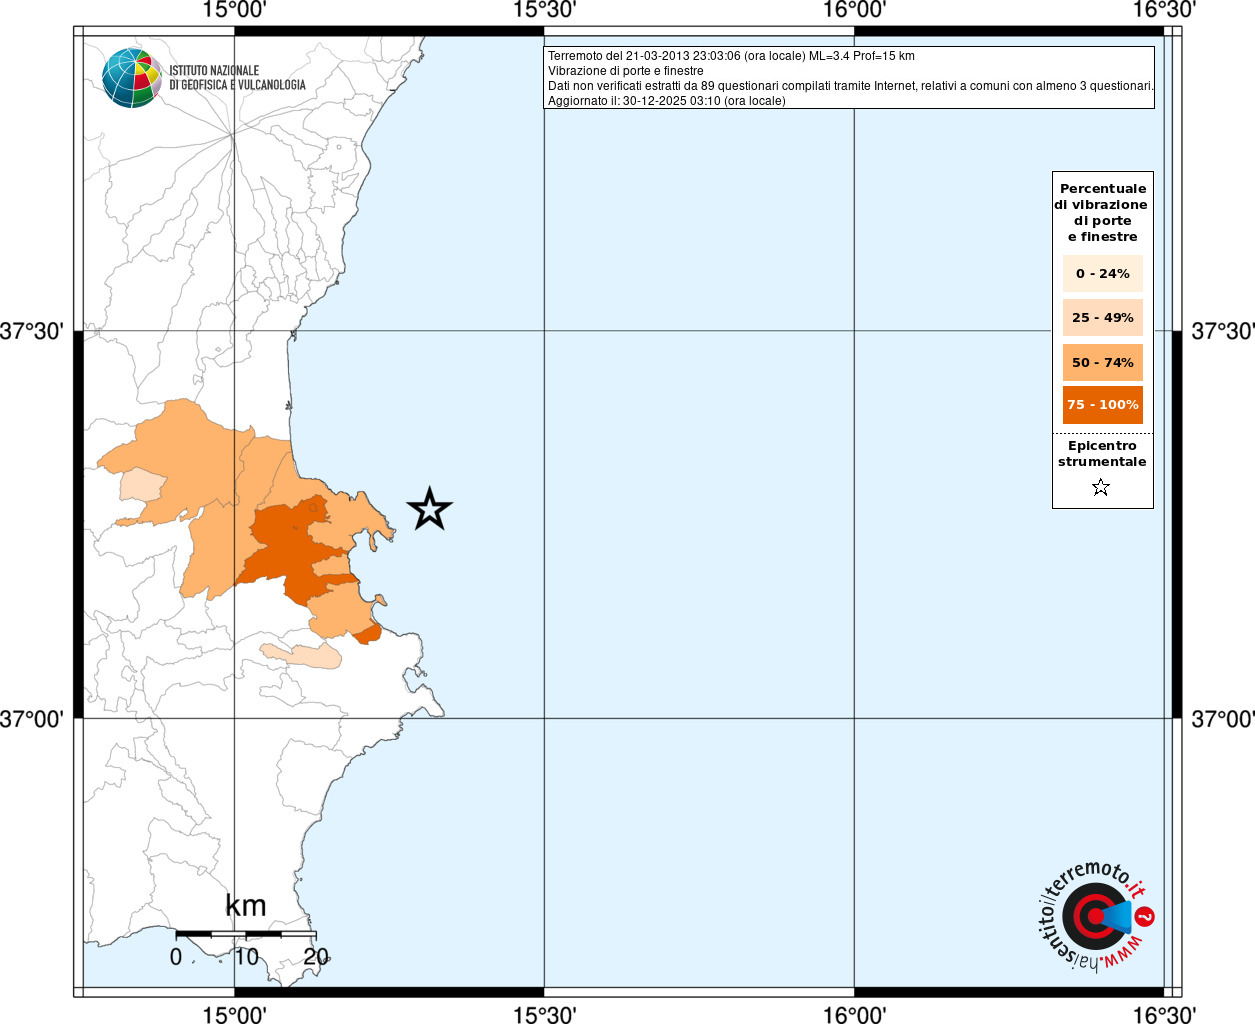Click the small star symbol in the legend
This screenshot has height=1024, width=1255.
[1101, 488]
